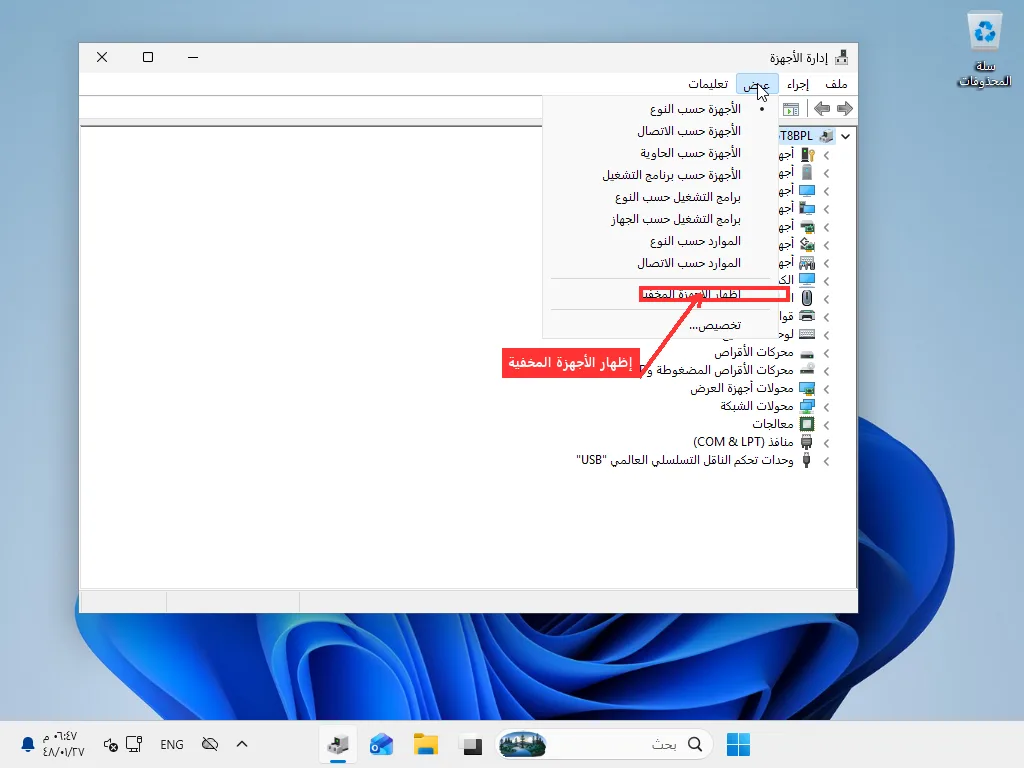Screen dimensions: 1024x768
Task: Open the ملف menu
Action: coord(836,84)
